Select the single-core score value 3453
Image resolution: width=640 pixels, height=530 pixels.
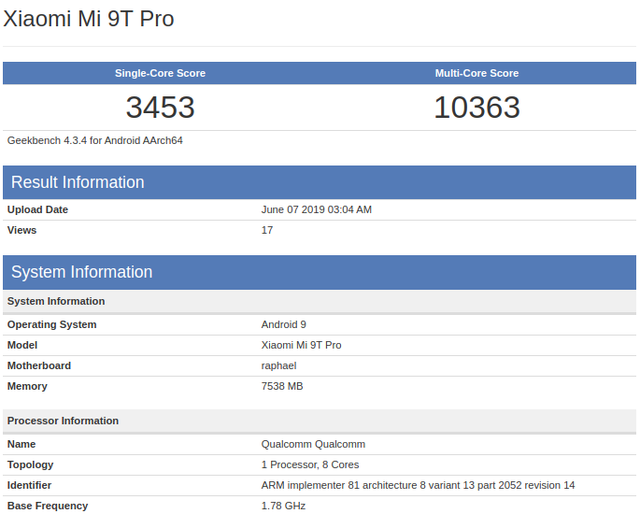point(160,107)
